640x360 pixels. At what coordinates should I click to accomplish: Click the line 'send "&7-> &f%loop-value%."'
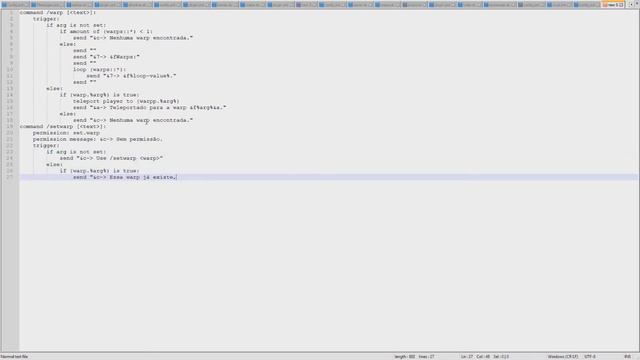pos(131,76)
